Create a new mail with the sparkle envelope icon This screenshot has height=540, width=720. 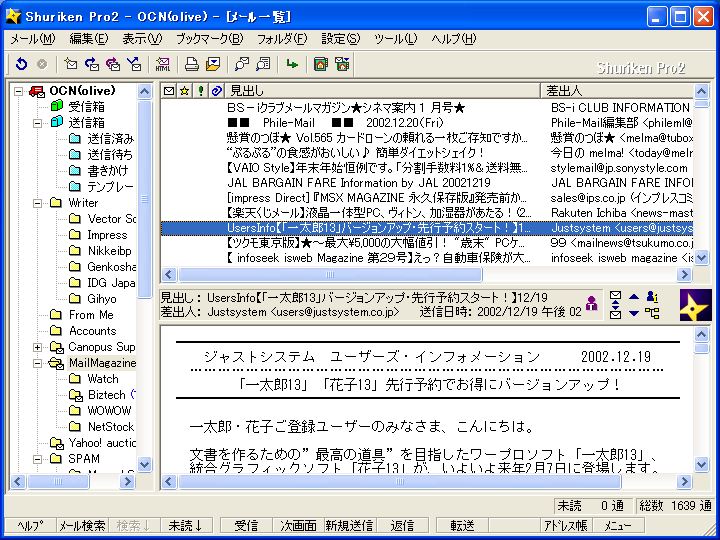tap(70, 64)
